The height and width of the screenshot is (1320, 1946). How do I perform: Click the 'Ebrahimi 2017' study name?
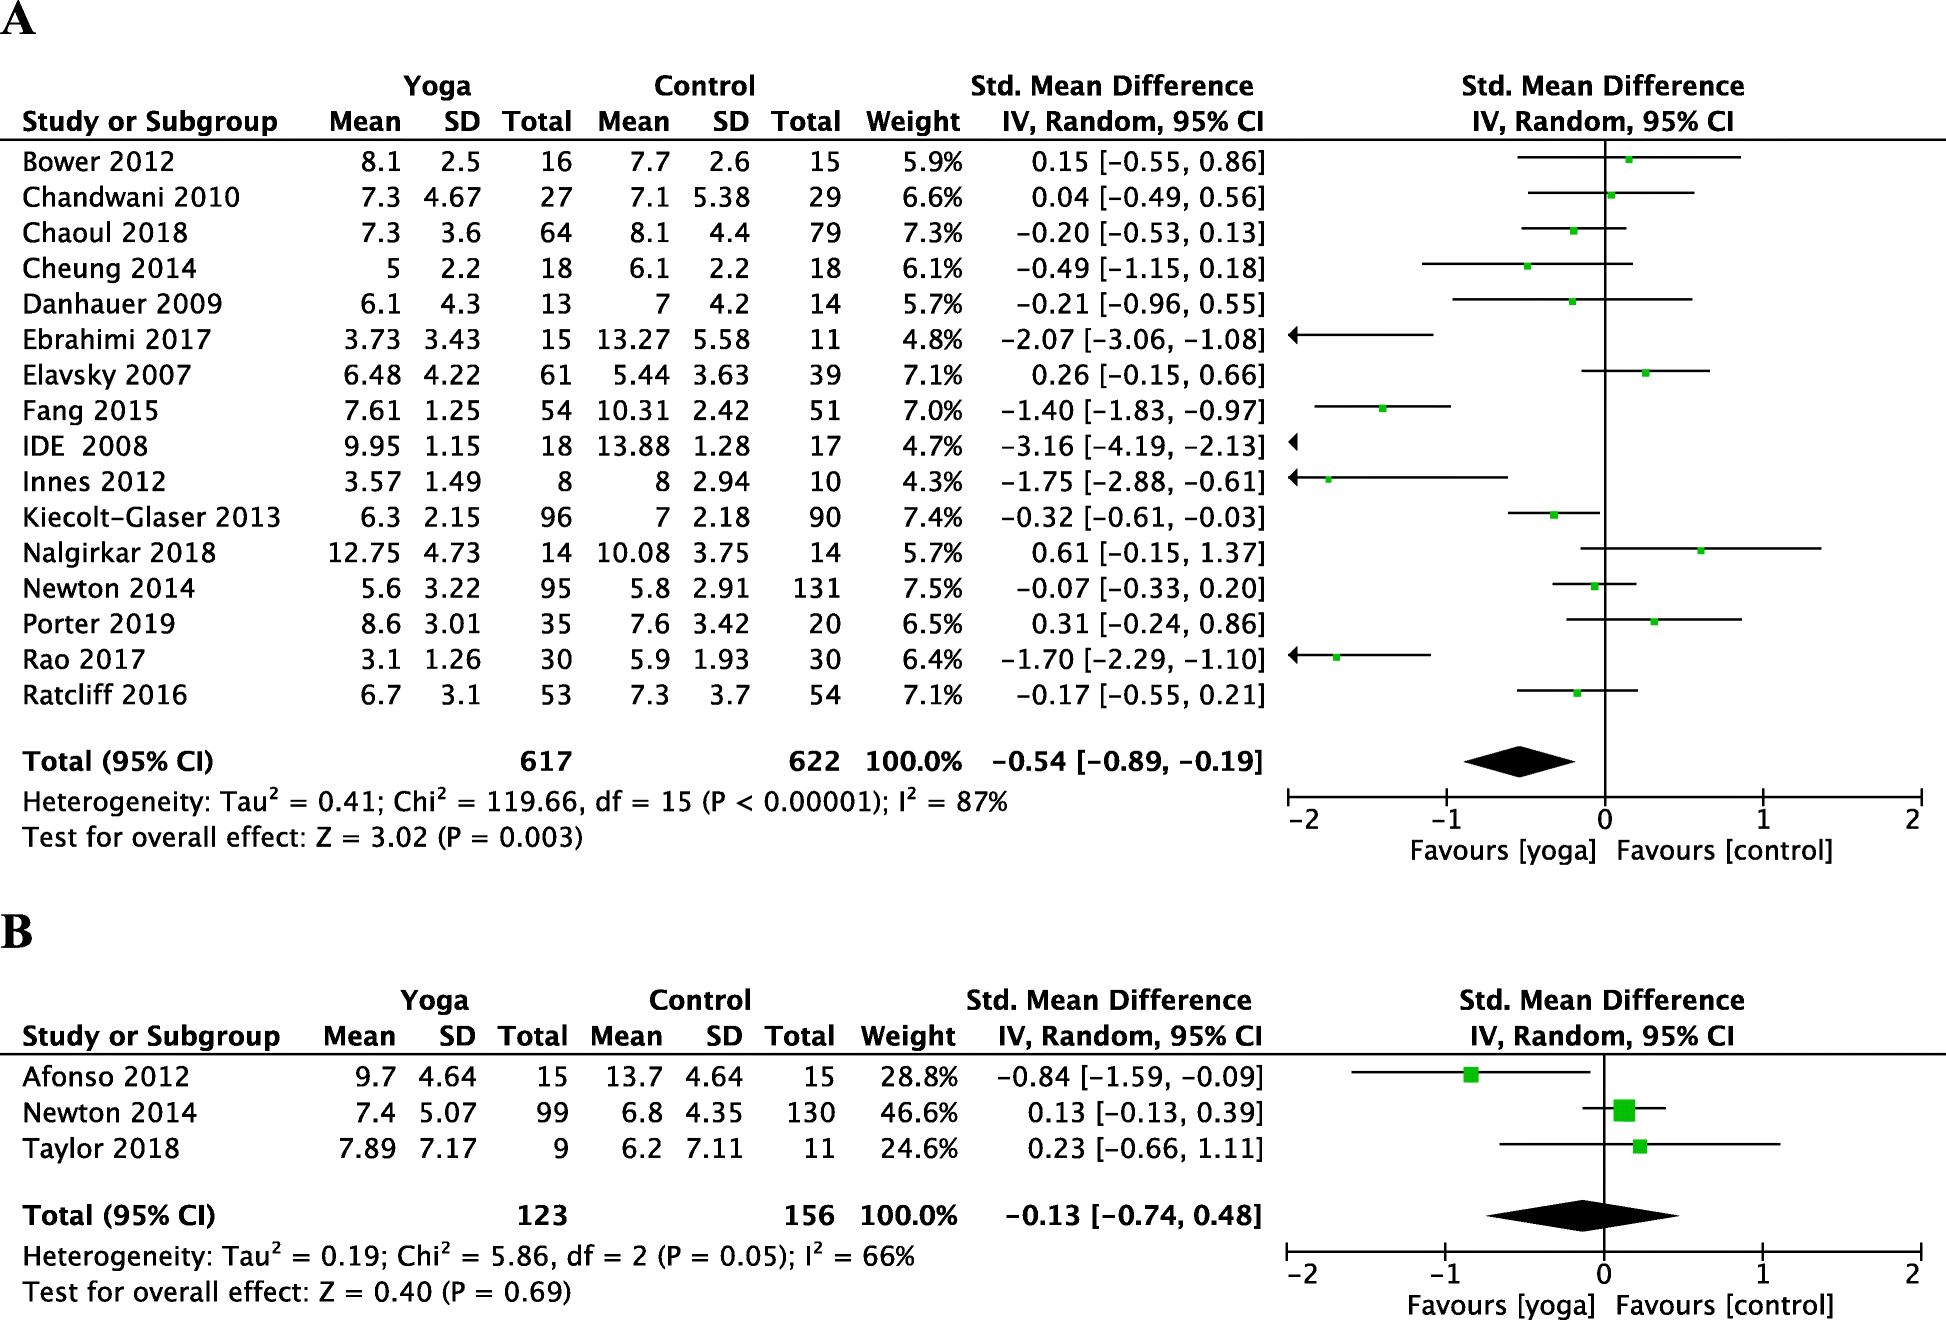(117, 340)
